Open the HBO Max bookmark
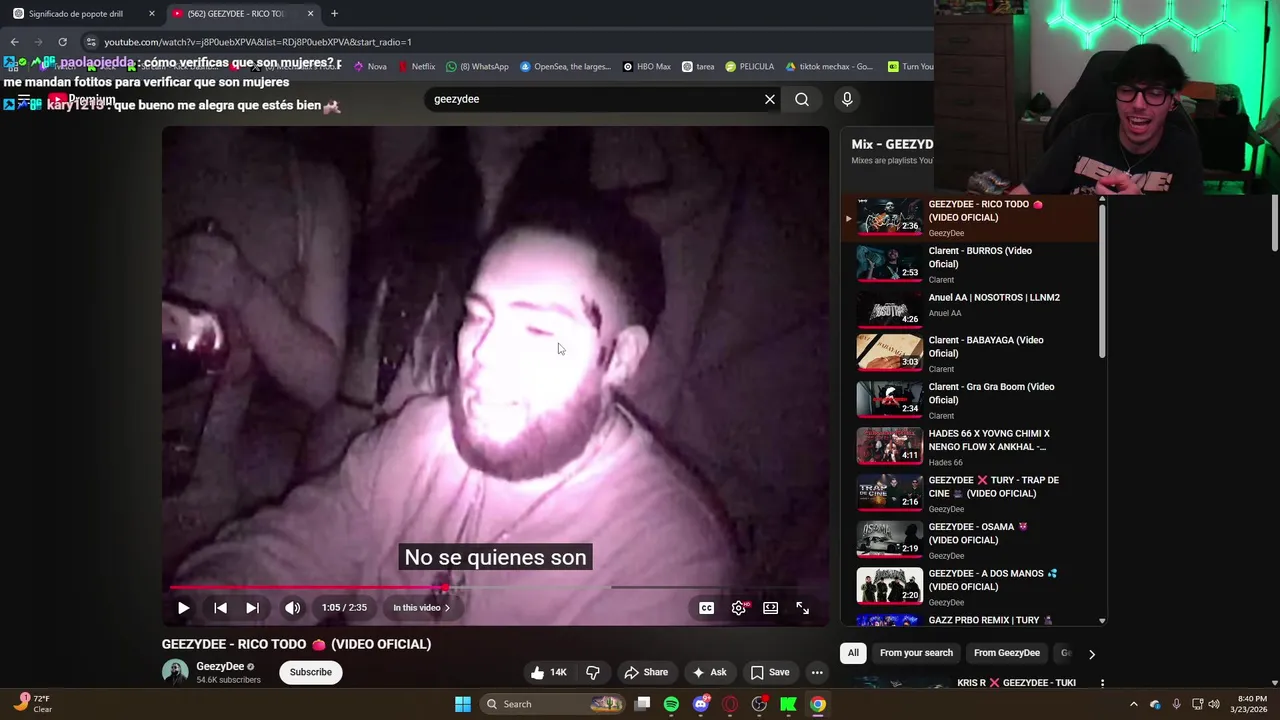The width and height of the screenshot is (1280, 720). coord(646,67)
